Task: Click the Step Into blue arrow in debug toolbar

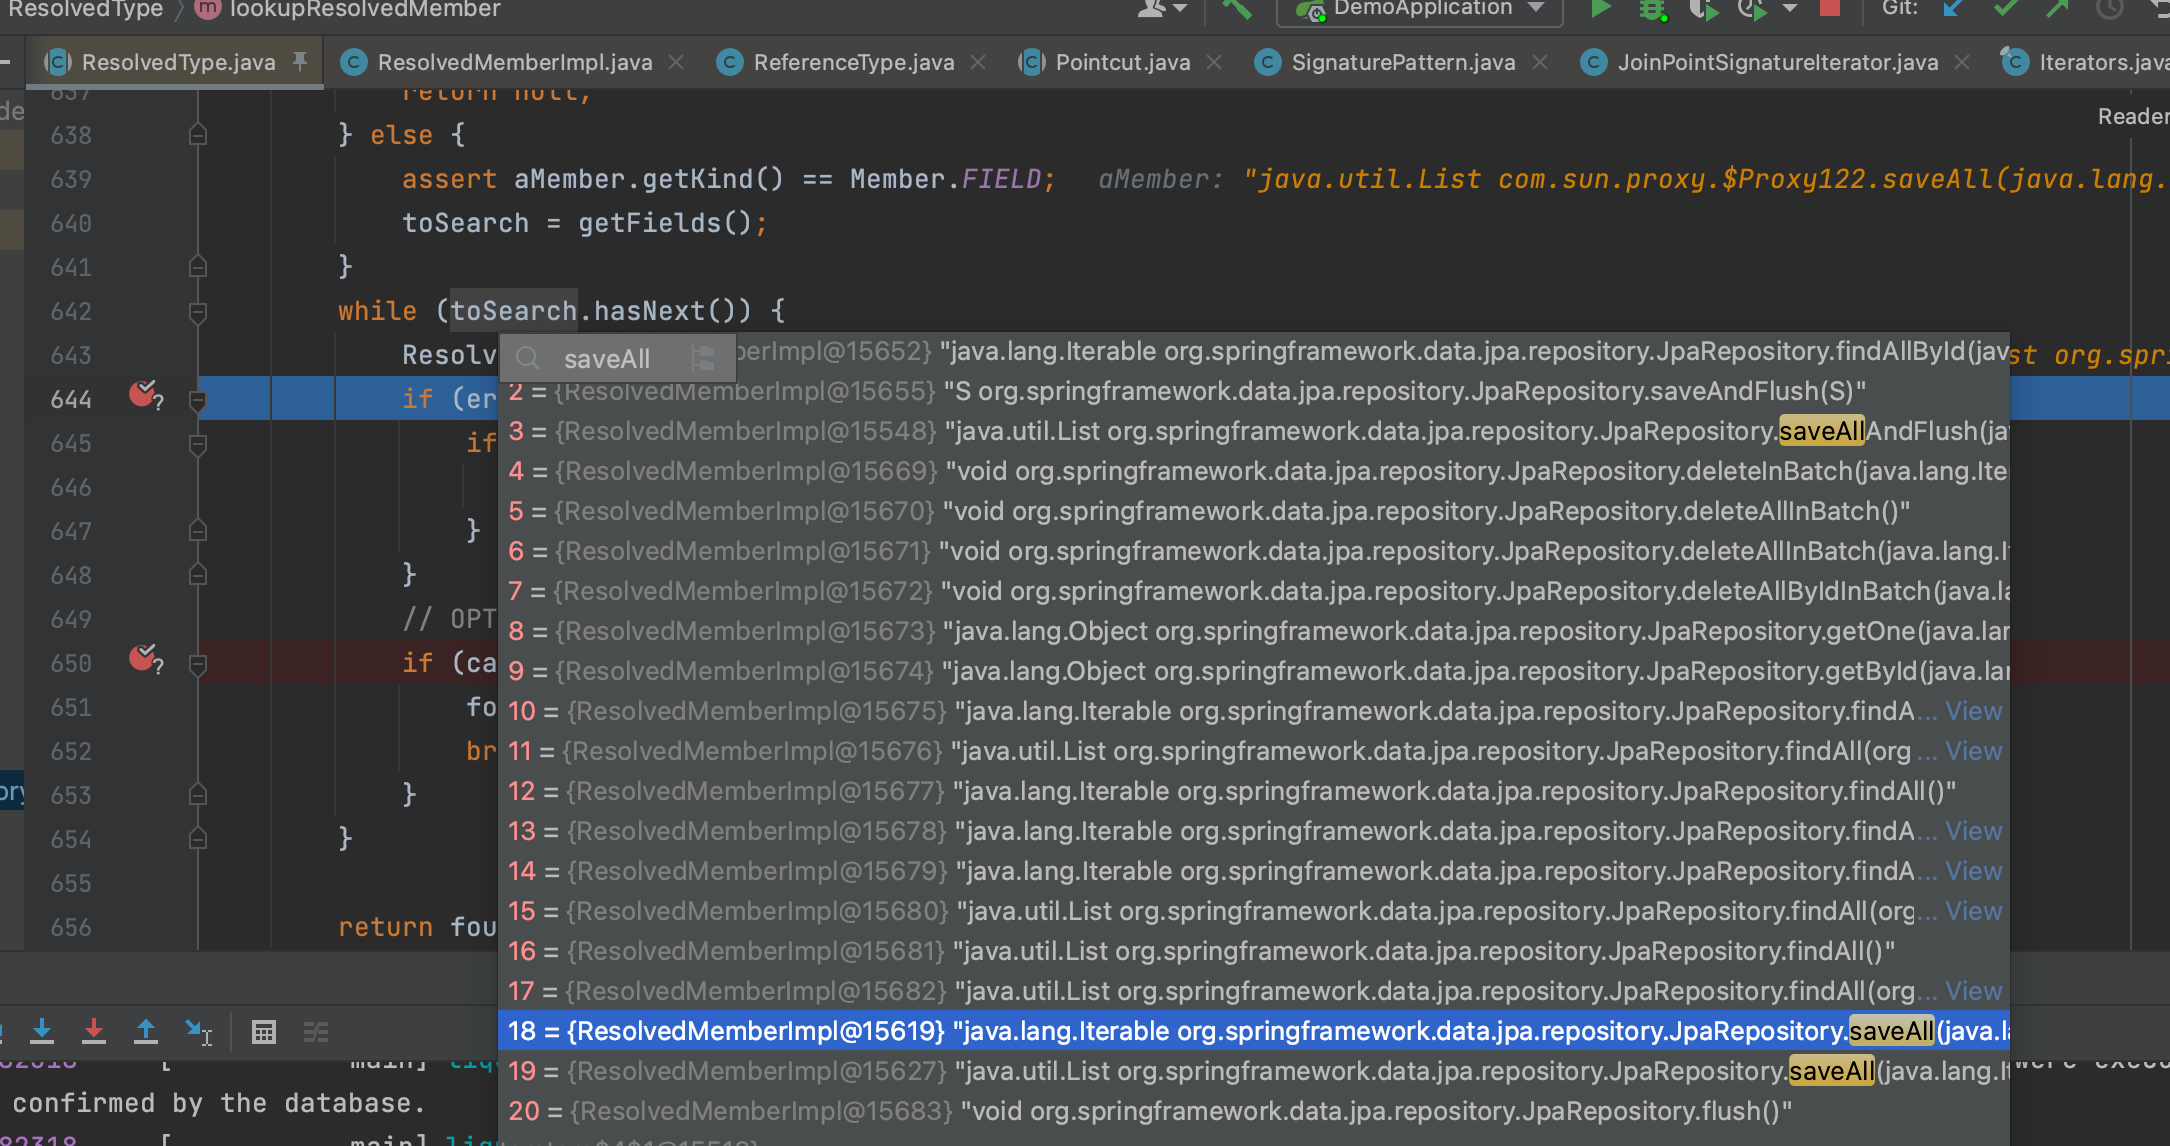Action: tap(42, 1031)
